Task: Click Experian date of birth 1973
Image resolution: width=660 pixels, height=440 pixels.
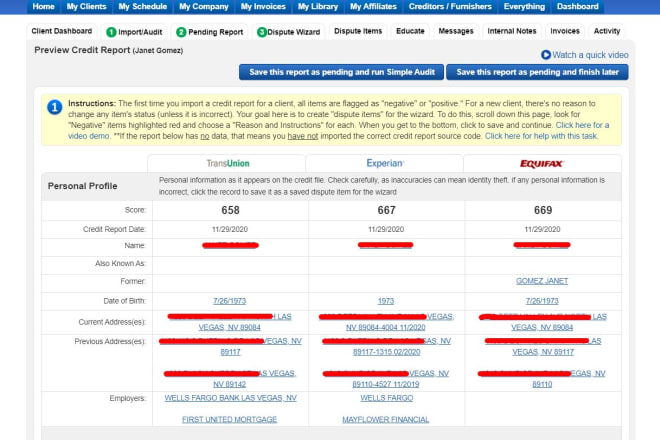Action: [x=386, y=301]
